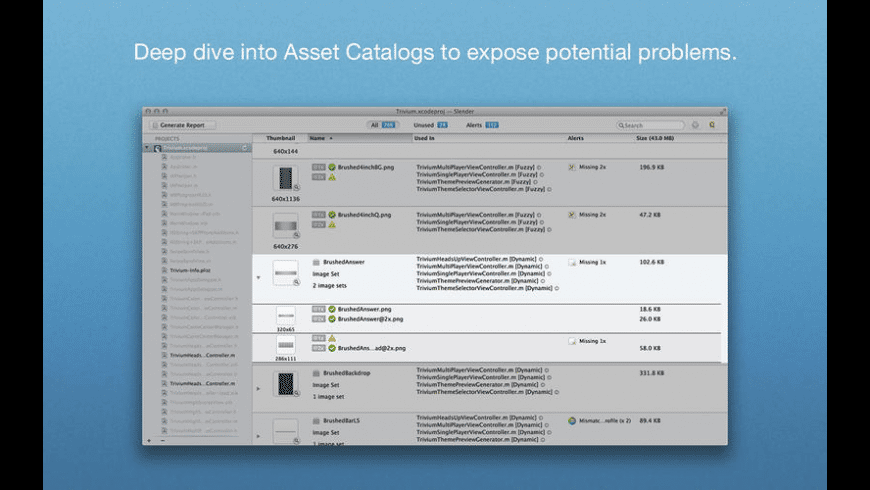This screenshot has height=490, width=870.
Task: Add a project with the plus button
Action: pyautogui.click(x=149, y=441)
